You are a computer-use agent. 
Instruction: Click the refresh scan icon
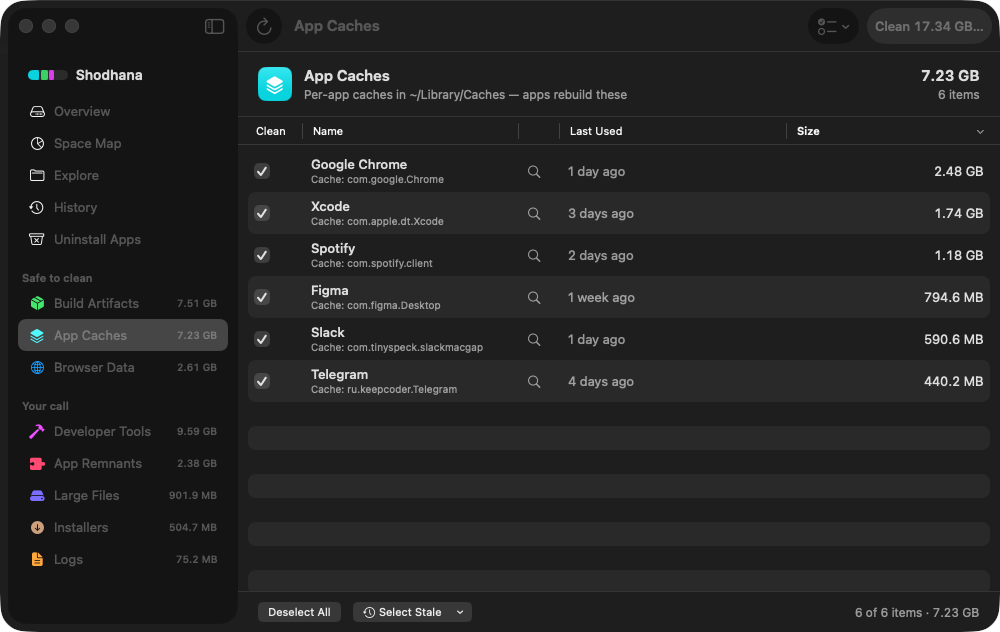coord(264,26)
